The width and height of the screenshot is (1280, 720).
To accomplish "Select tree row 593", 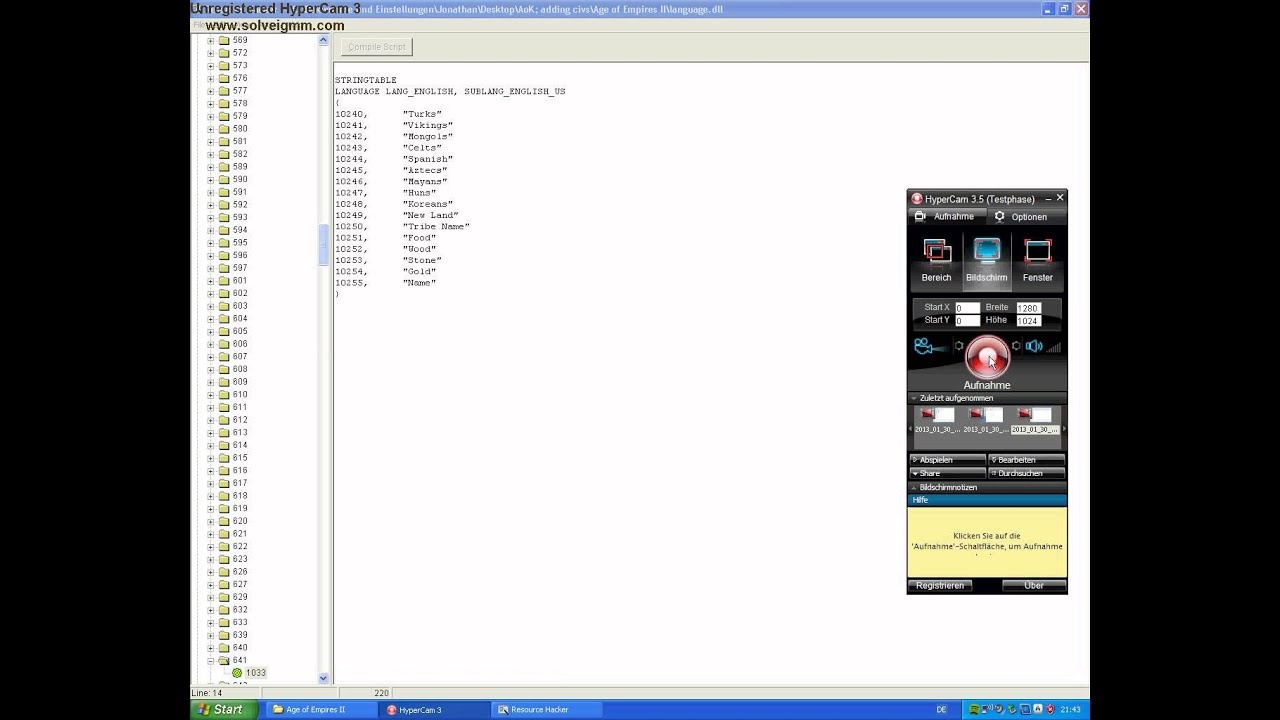I will [240, 217].
